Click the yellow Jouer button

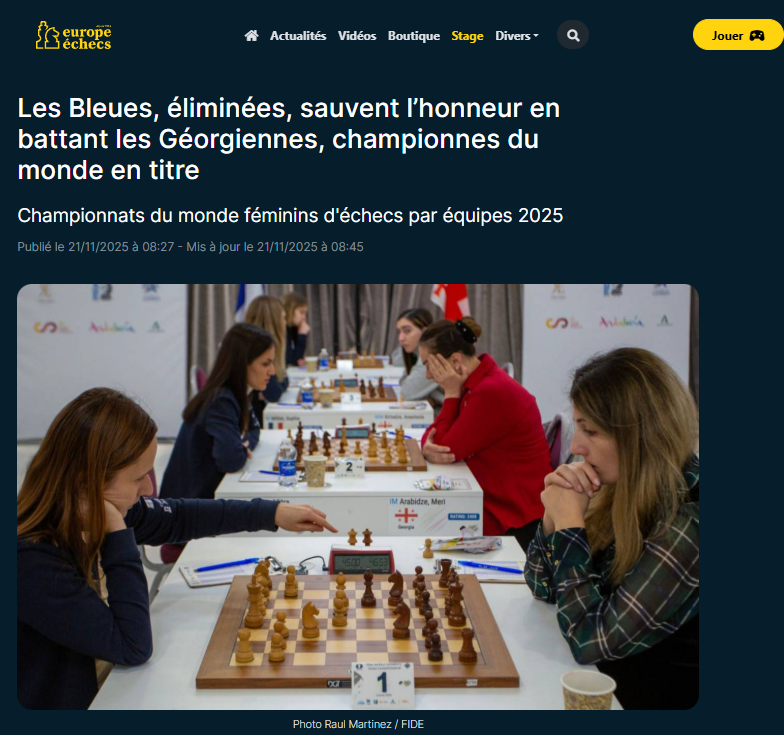tap(738, 35)
